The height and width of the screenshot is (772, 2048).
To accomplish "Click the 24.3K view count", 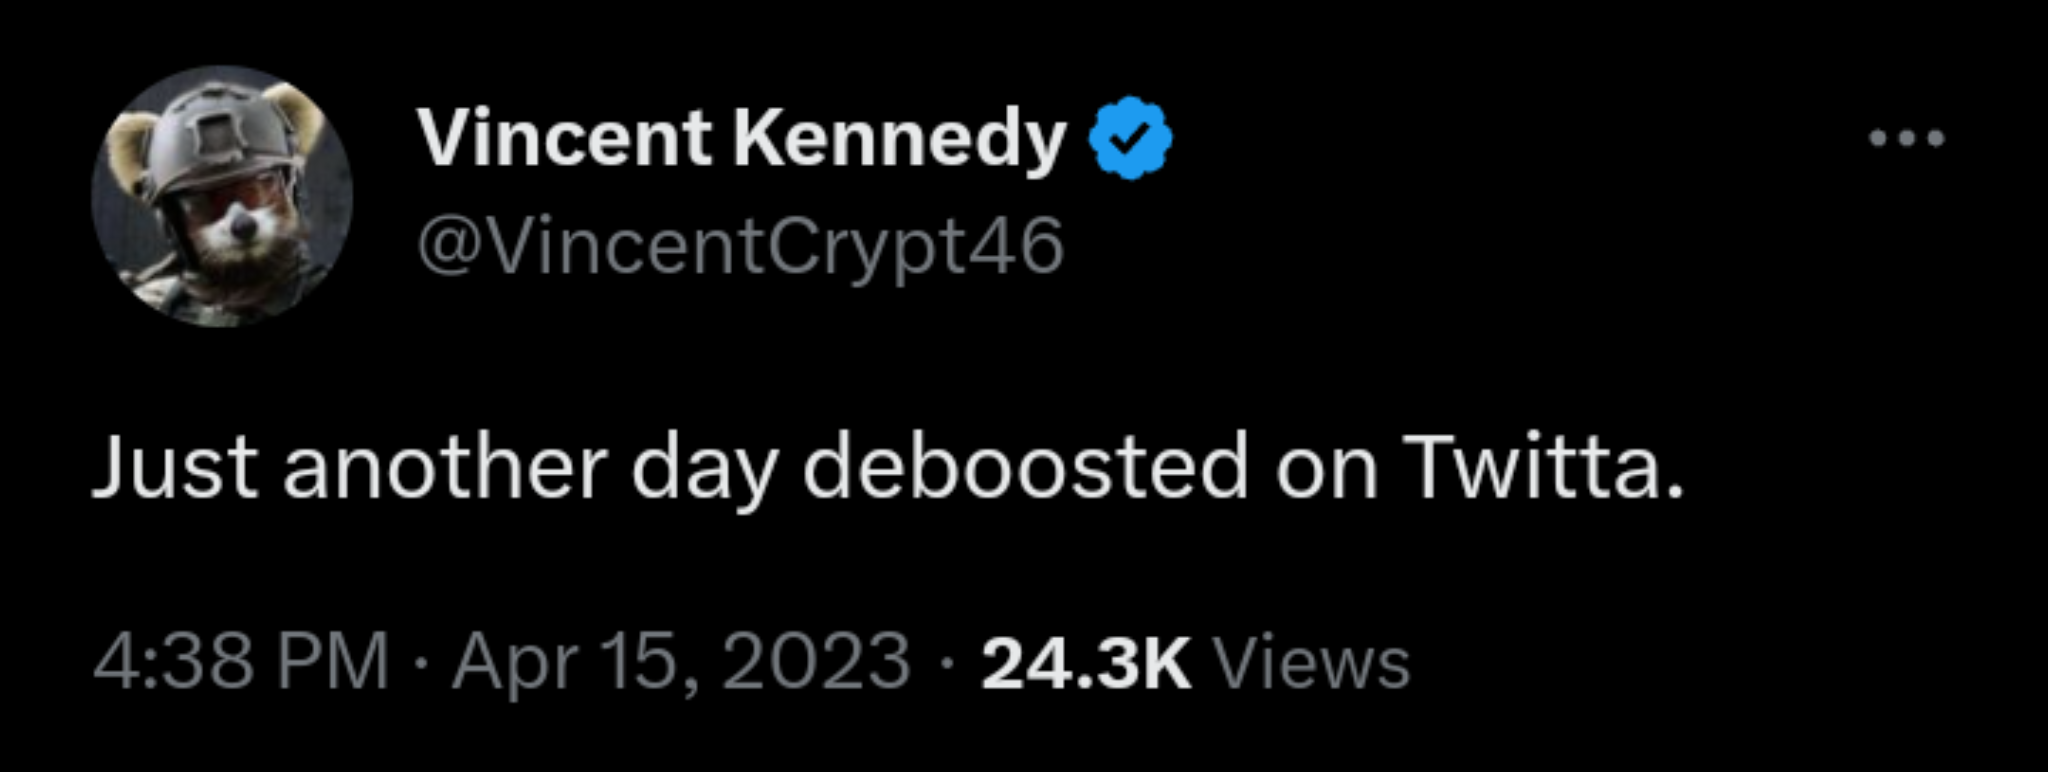I will pos(1086,662).
